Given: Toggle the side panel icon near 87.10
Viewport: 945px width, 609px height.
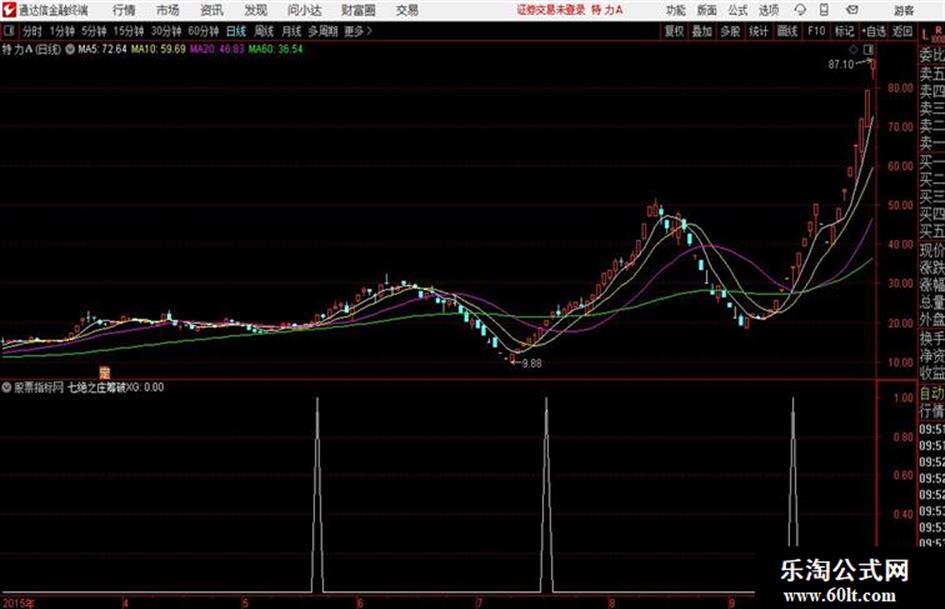Looking at the screenshot, I should (869, 49).
